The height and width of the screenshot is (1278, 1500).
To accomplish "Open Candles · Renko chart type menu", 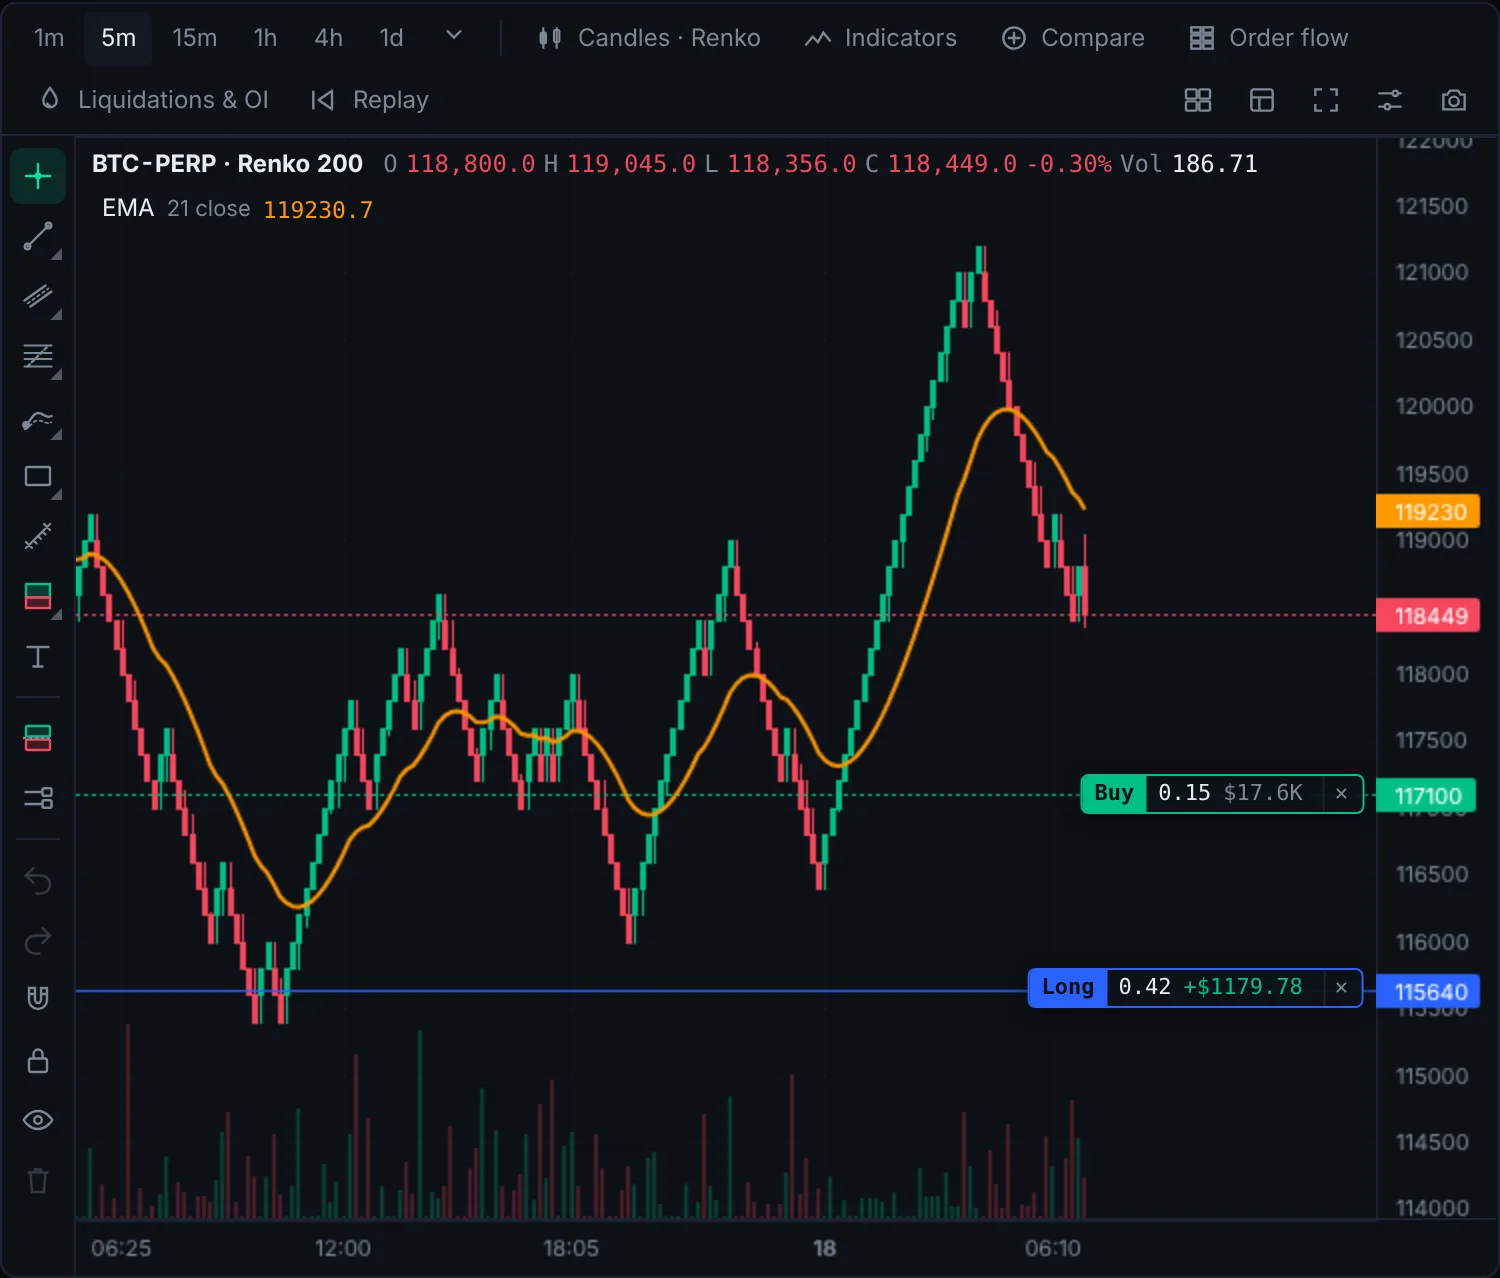I will click(649, 38).
